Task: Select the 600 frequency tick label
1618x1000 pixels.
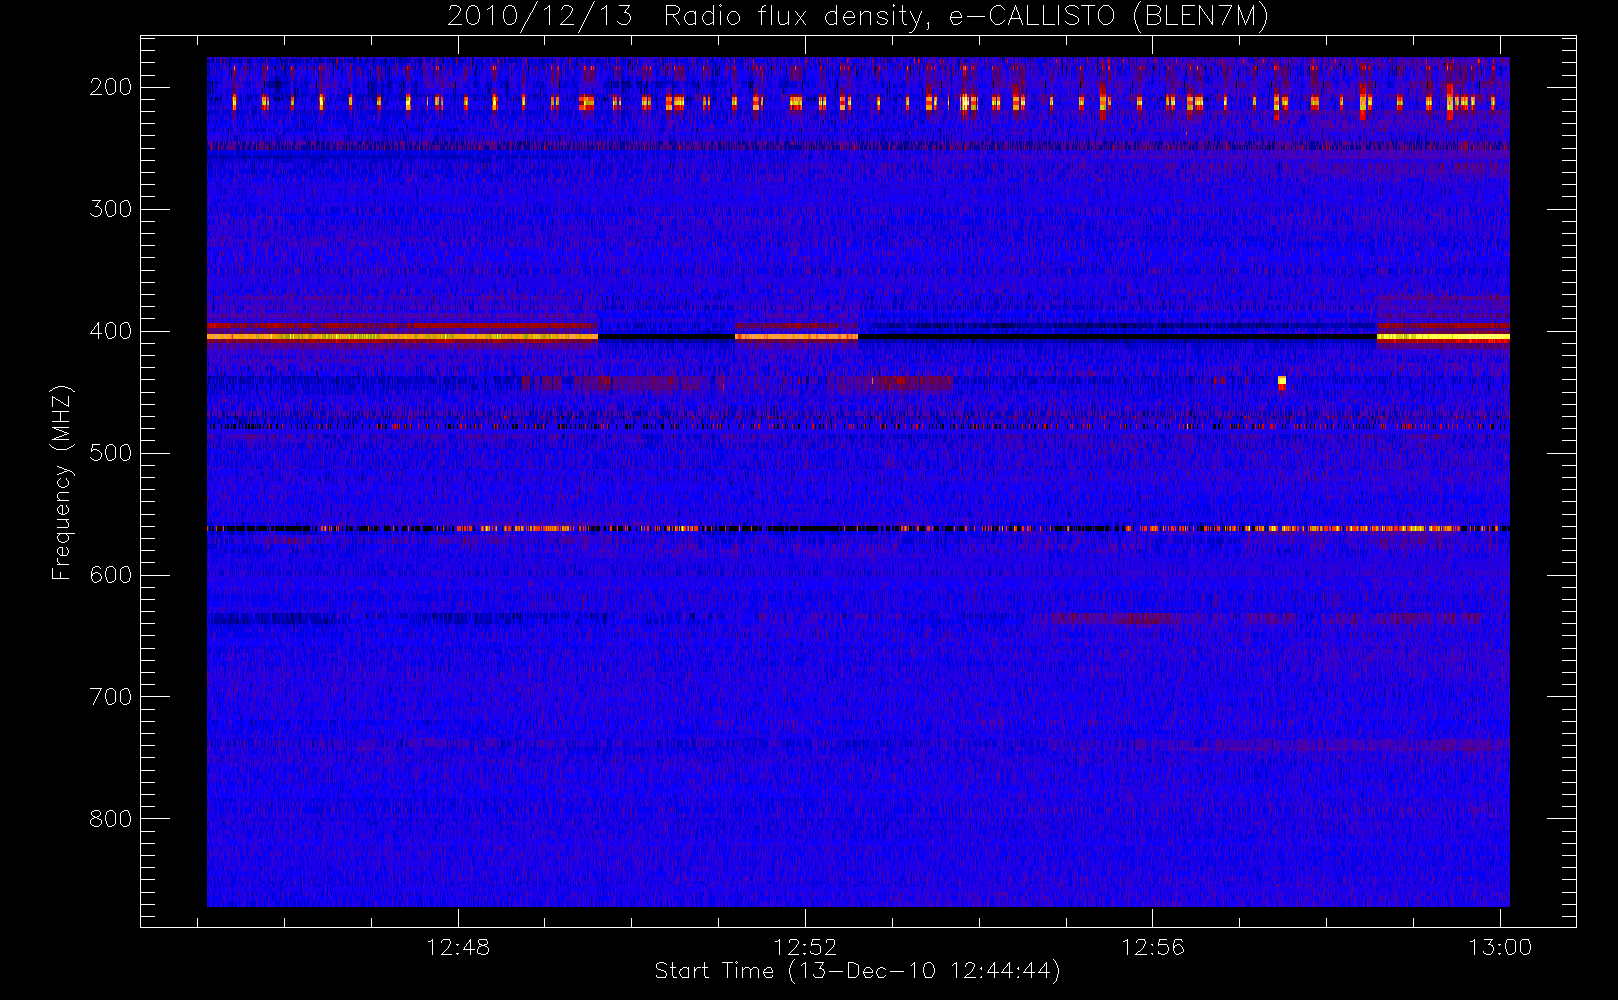Action: 111,575
